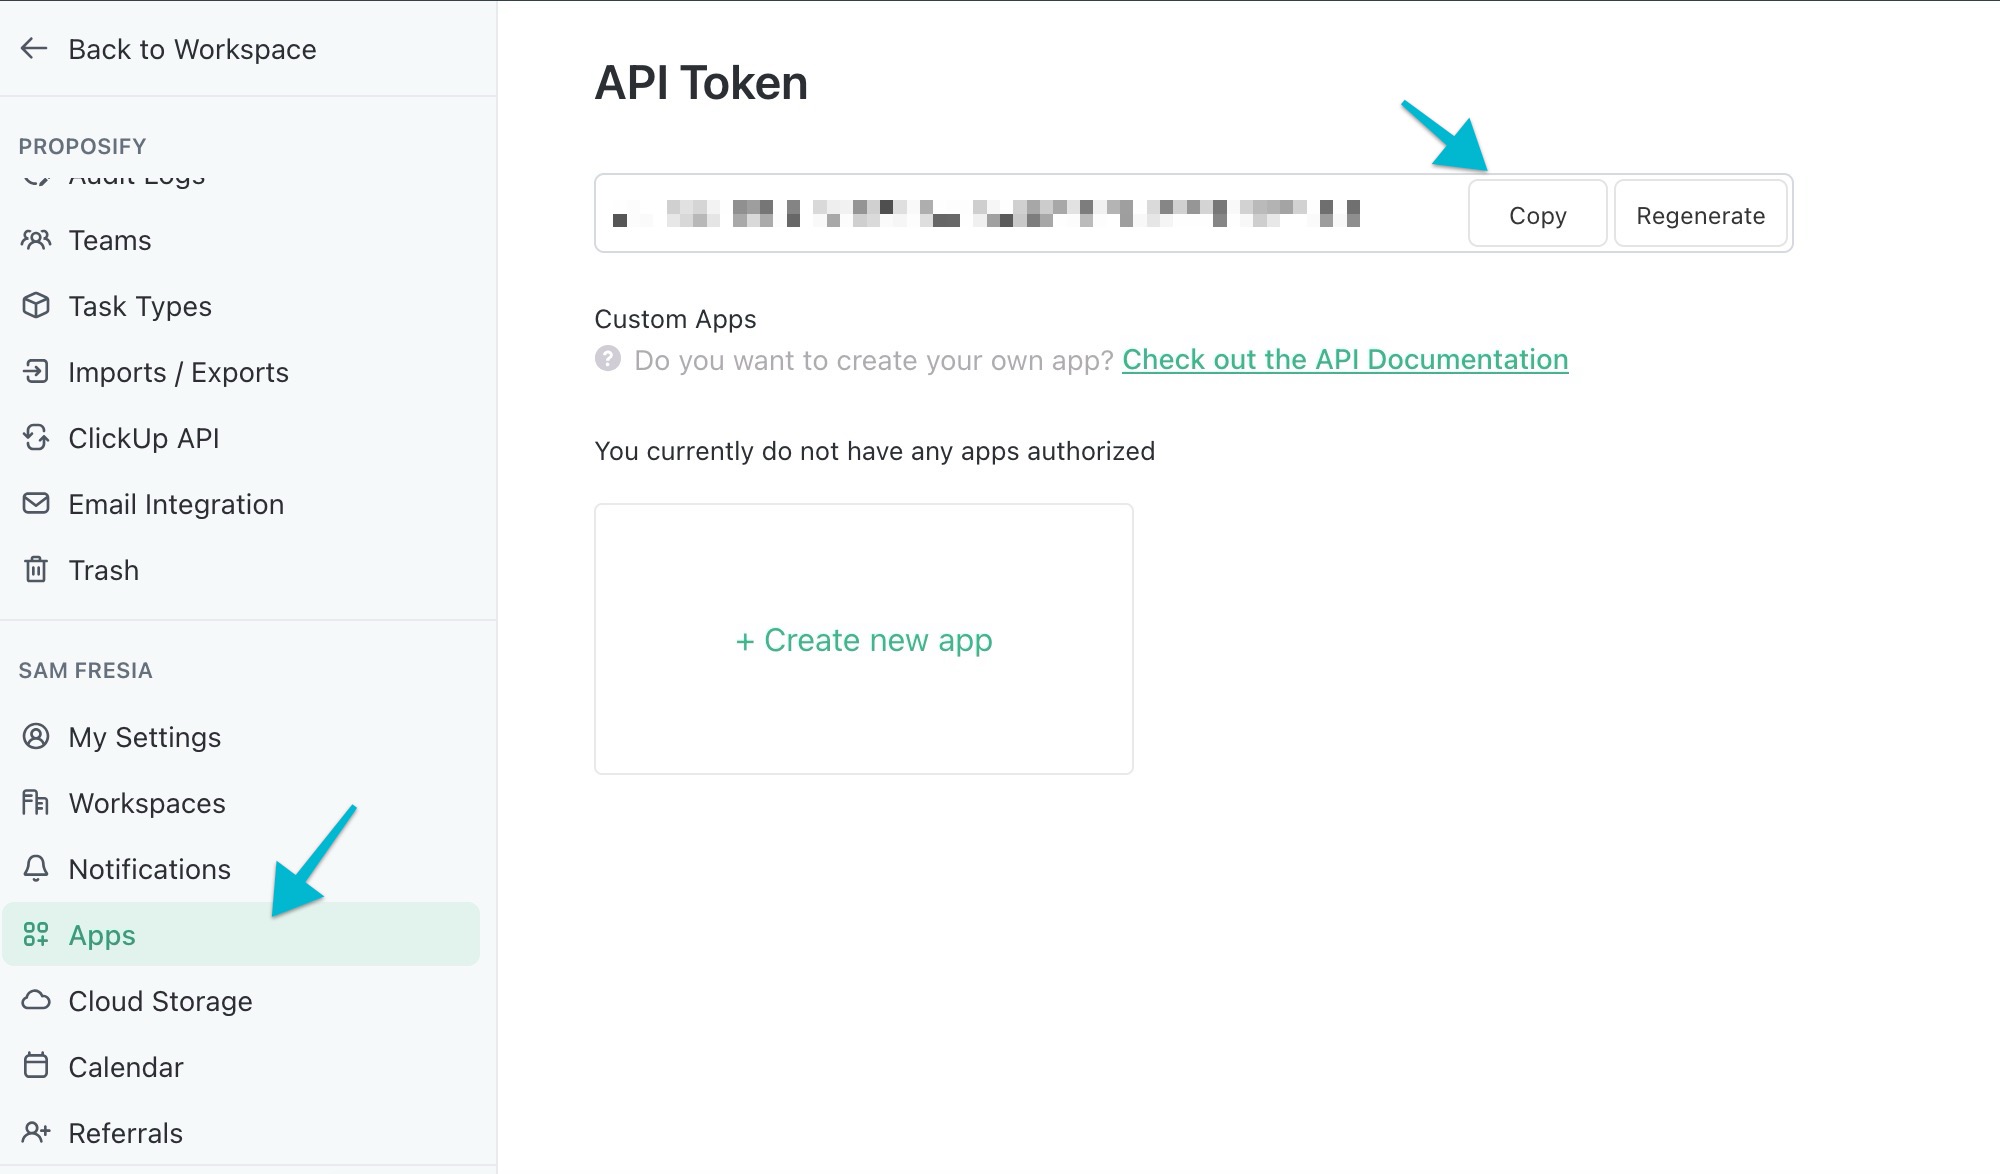2000x1174 pixels.
Task: Click the Task Types cube icon
Action: 36,306
